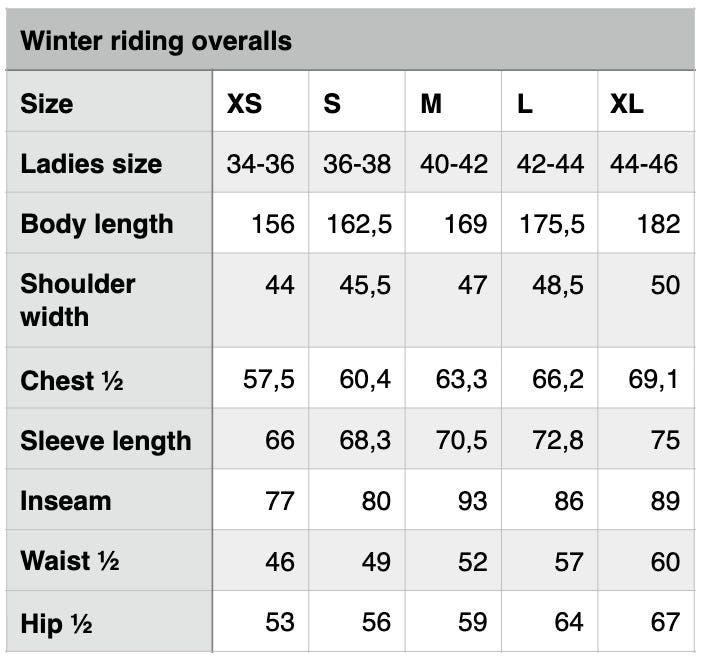Select the 'Sleeve length' row label
704x668 pixels.
click(x=106, y=441)
